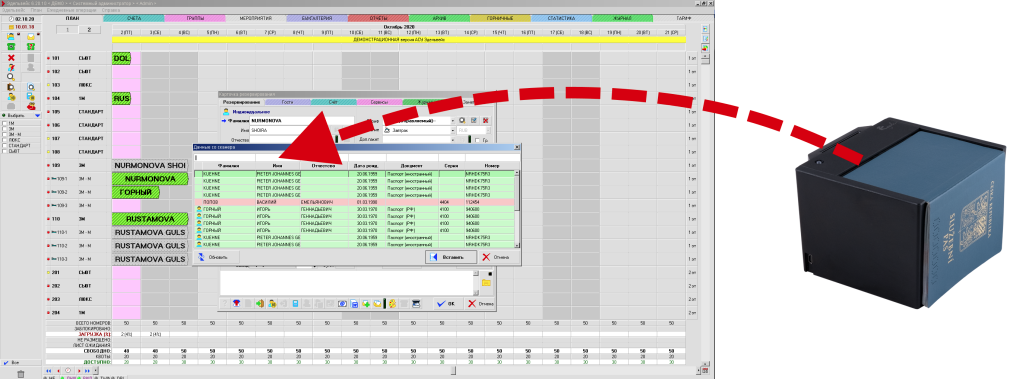Select the ПОПОВ ВАСИЛИЙ pink row in scanner list
The width and height of the screenshot is (1024, 379).
(x=354, y=202)
